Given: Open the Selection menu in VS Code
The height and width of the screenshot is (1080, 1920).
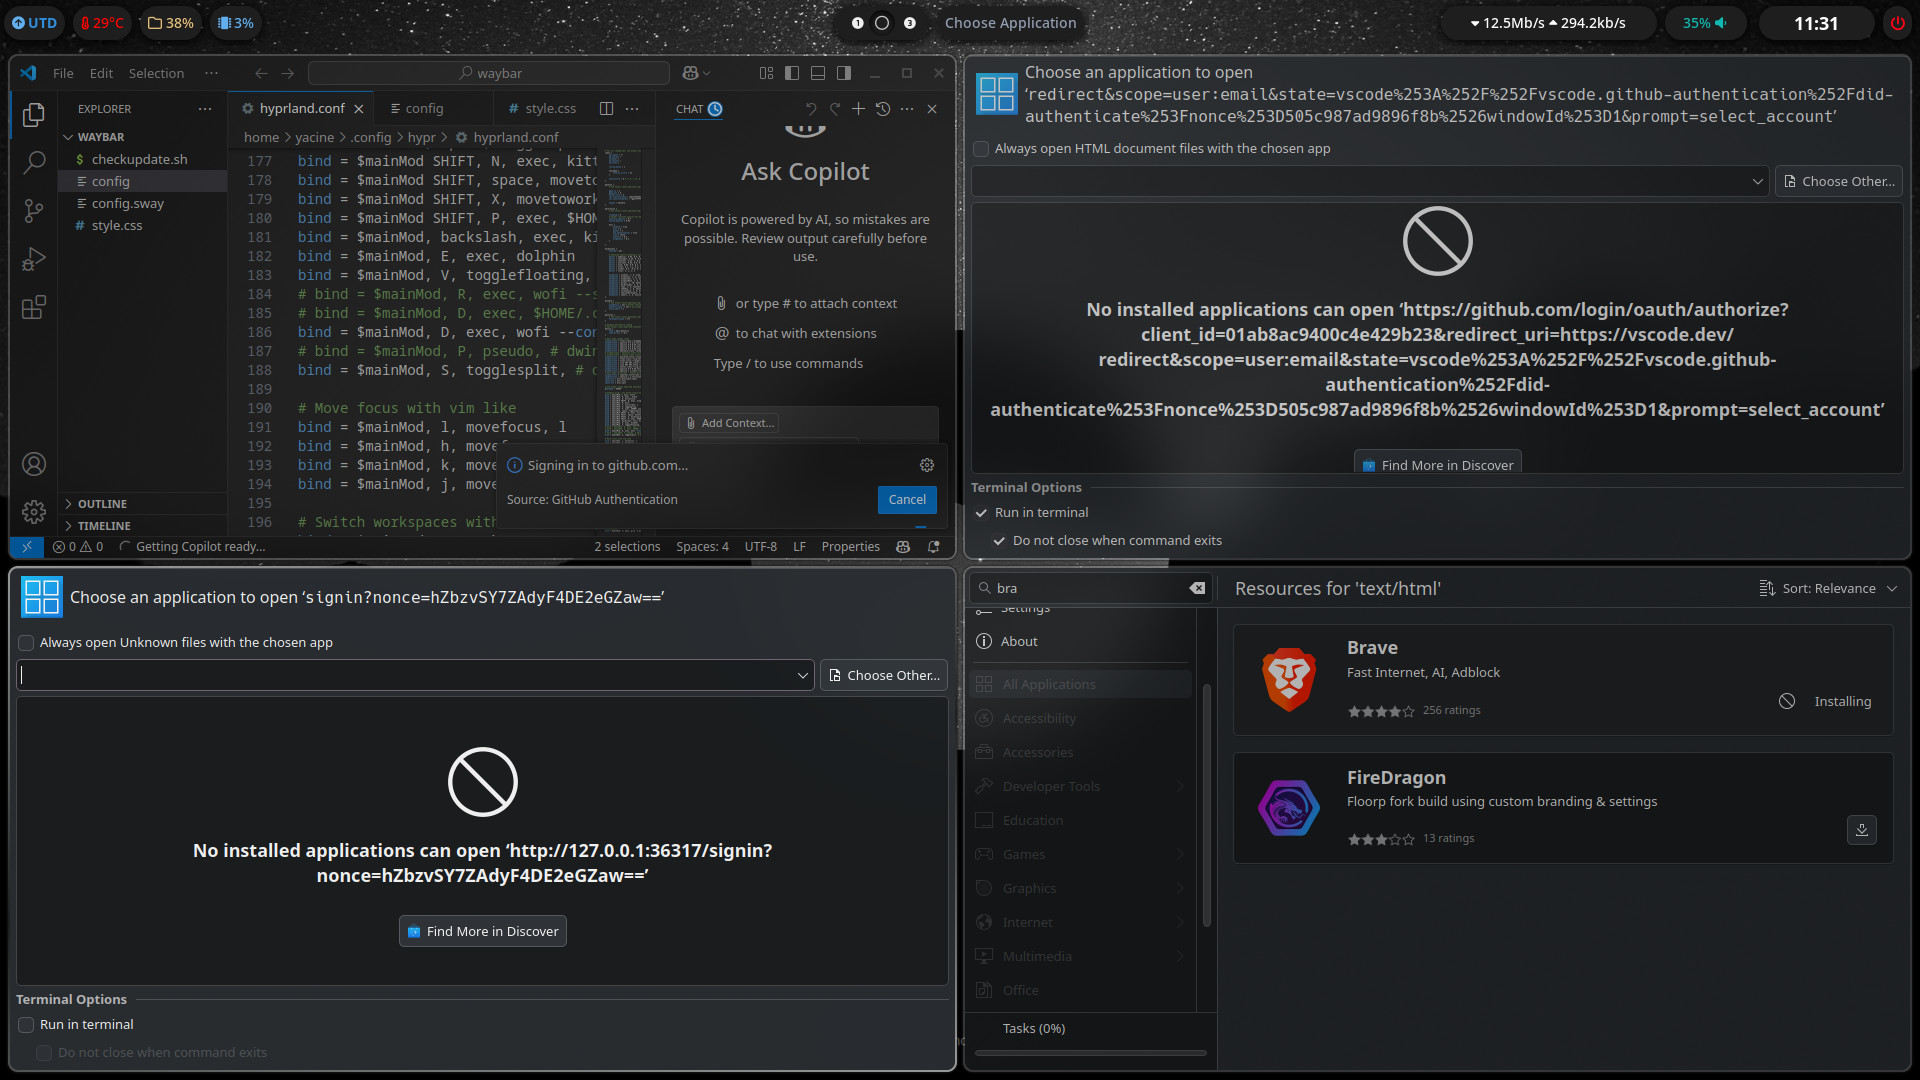Looking at the screenshot, I should pyautogui.click(x=156, y=73).
